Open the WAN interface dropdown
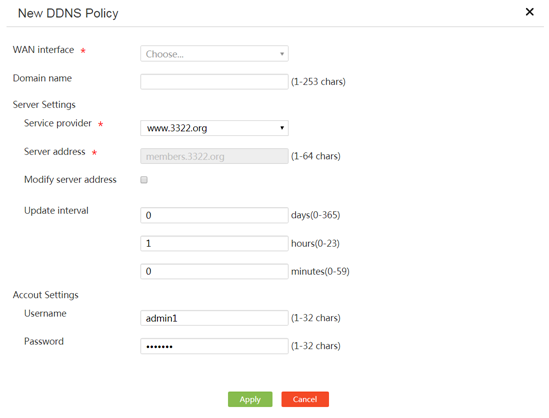 [214, 54]
